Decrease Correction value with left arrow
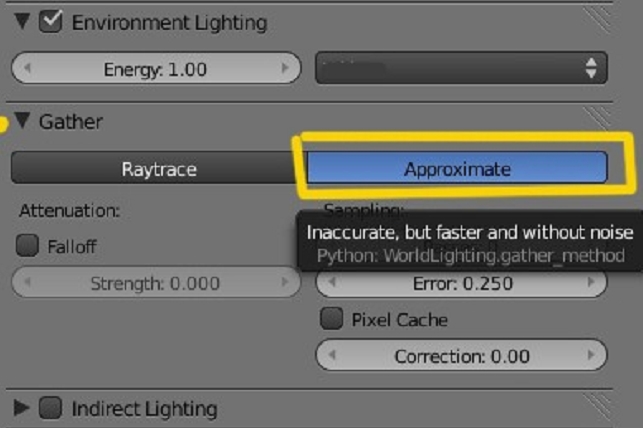Image resolution: width=643 pixels, height=428 pixels. (331, 355)
